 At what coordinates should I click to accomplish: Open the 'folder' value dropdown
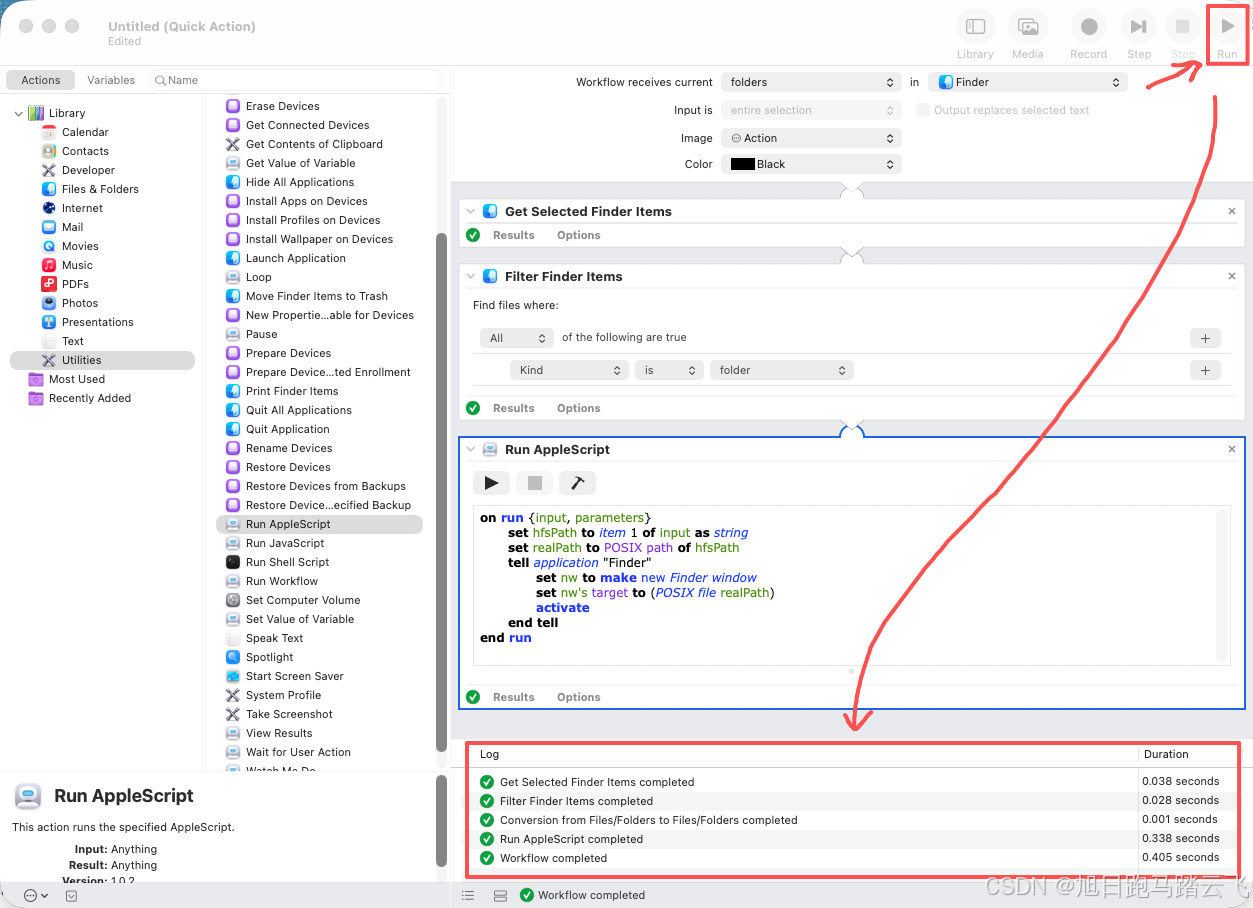(781, 370)
